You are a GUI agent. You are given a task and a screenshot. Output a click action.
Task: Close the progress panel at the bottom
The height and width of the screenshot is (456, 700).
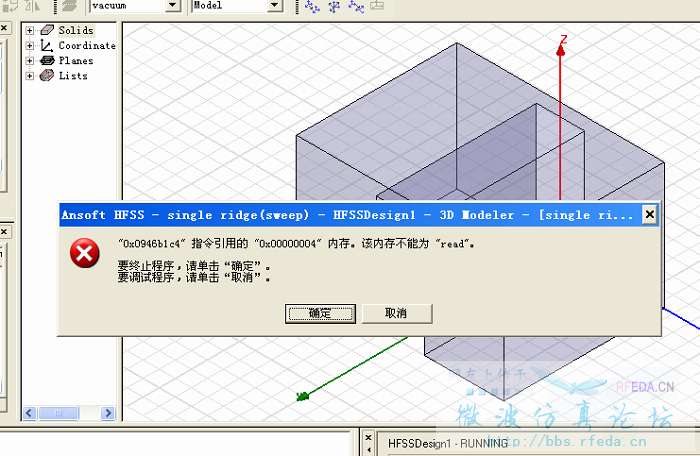coord(368,438)
